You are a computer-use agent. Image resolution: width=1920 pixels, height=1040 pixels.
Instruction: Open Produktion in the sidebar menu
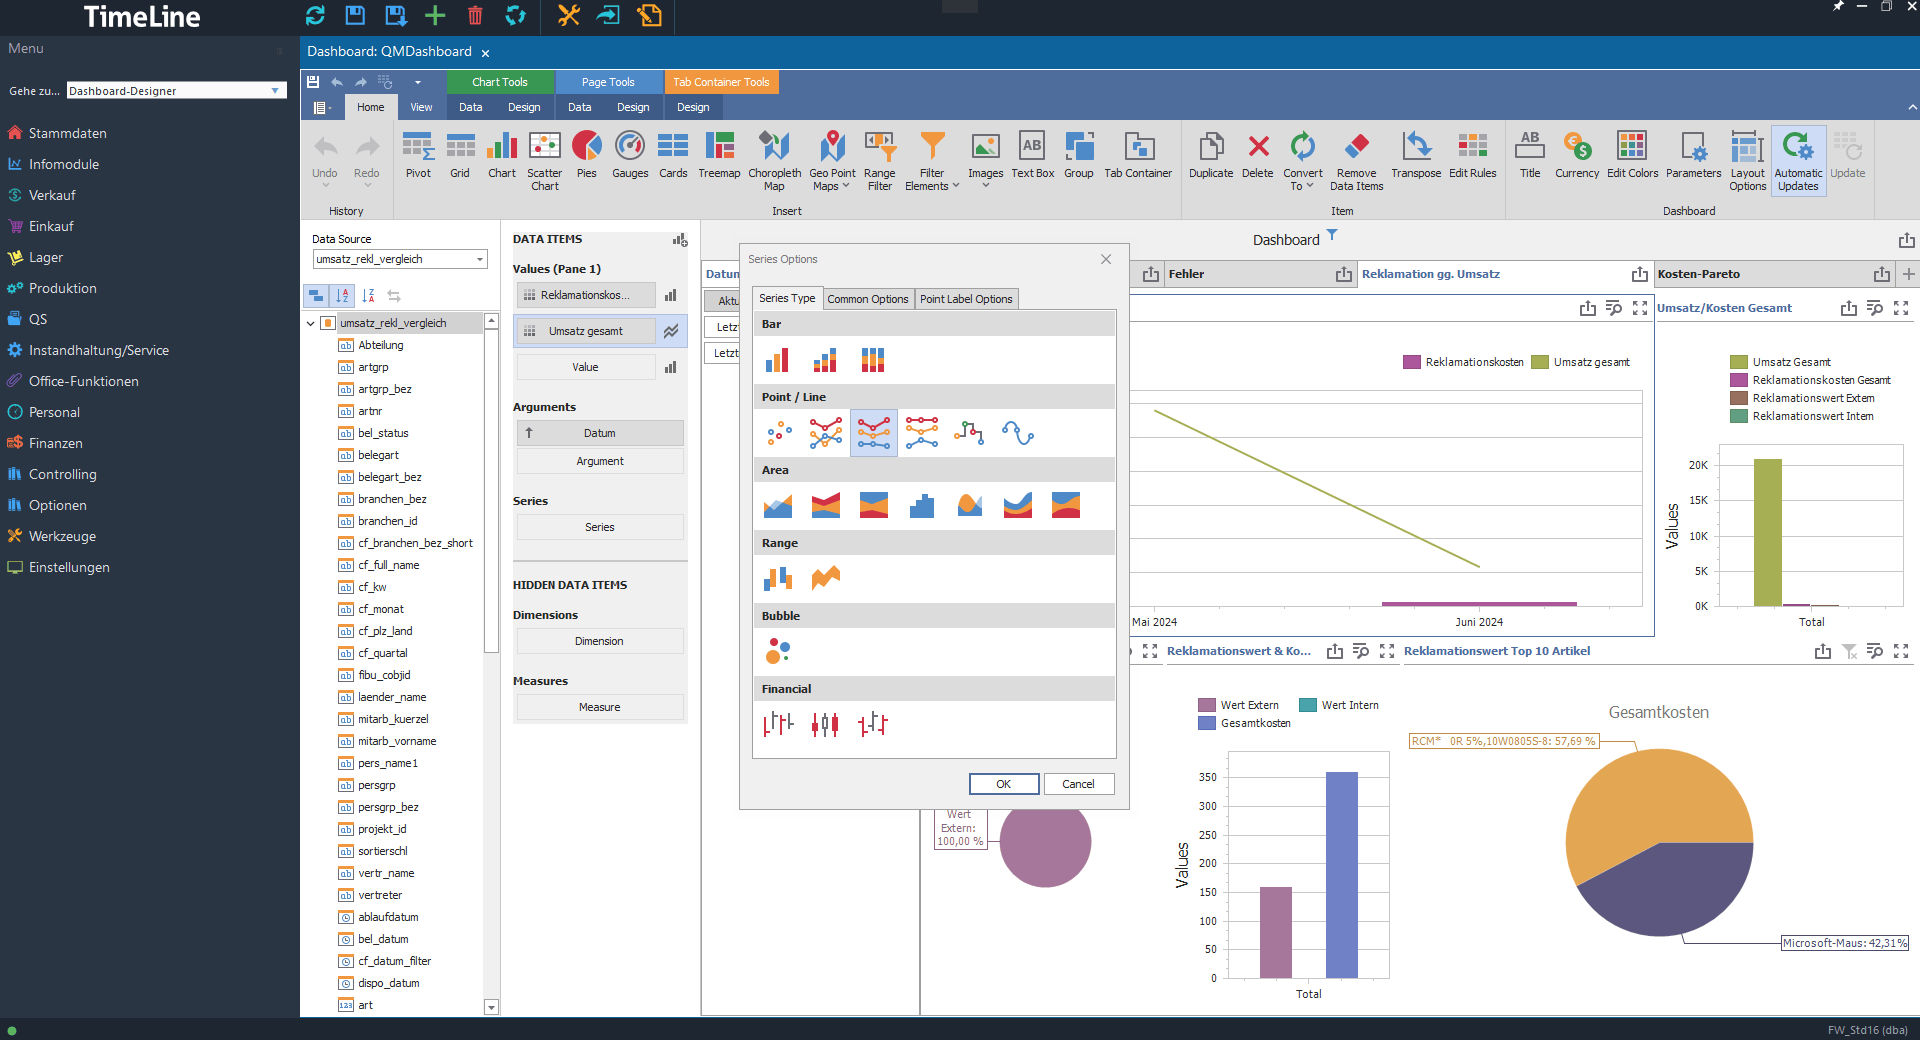[x=64, y=288]
